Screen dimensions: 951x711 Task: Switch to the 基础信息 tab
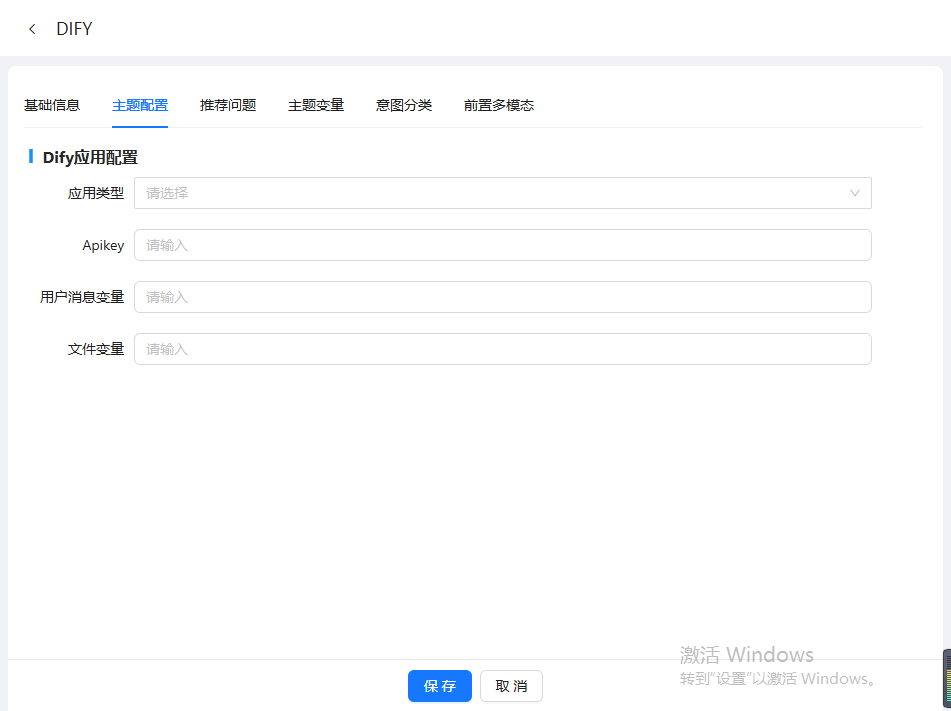[52, 105]
